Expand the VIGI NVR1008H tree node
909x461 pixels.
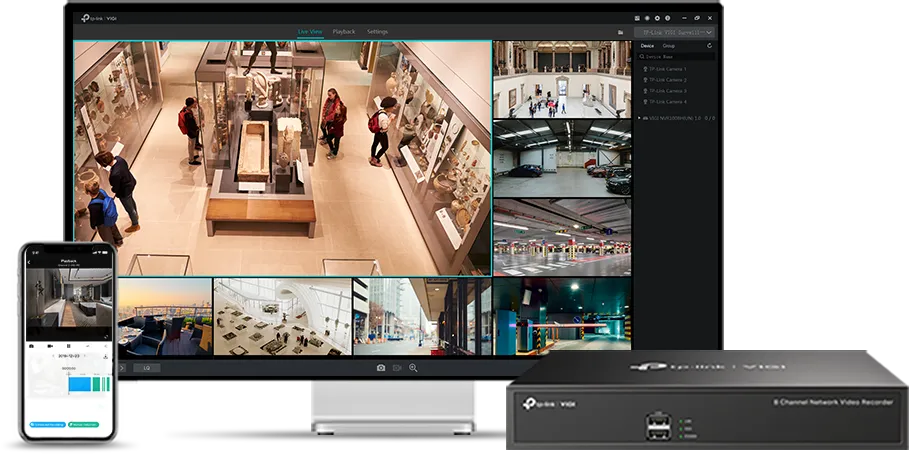tap(640, 118)
